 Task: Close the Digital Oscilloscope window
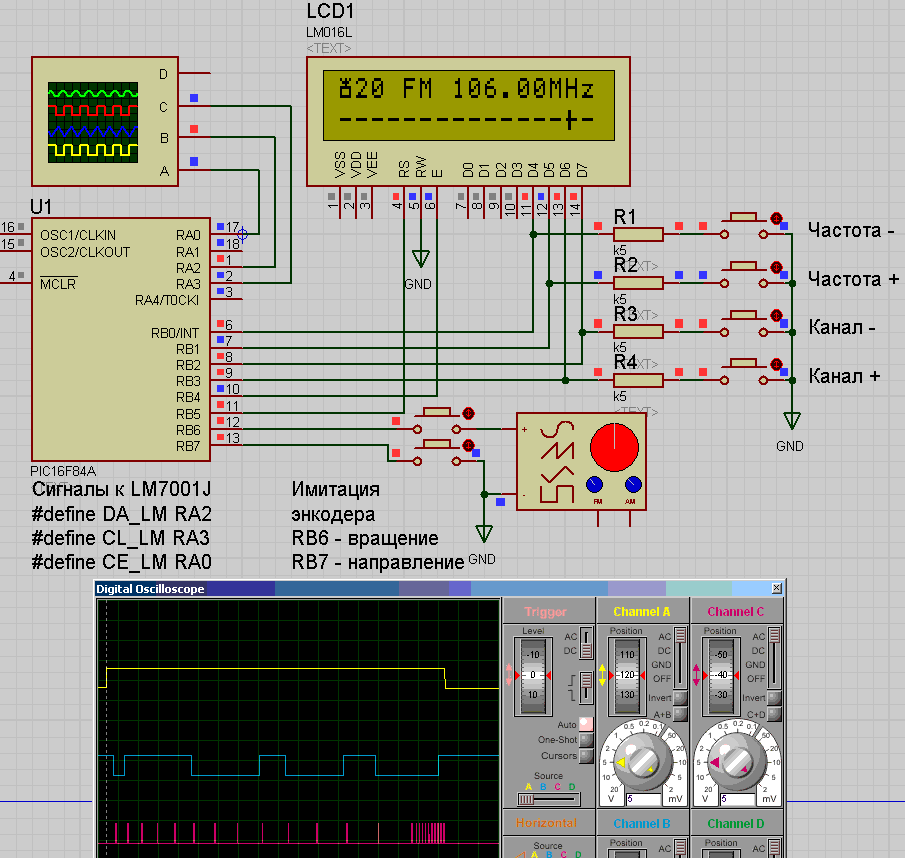776,588
